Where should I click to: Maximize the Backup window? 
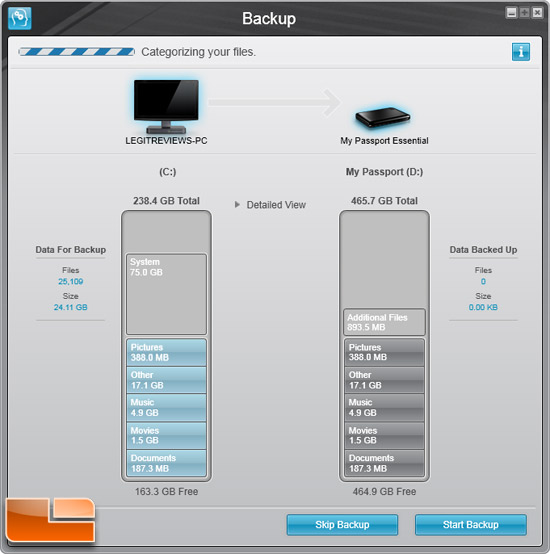point(524,13)
